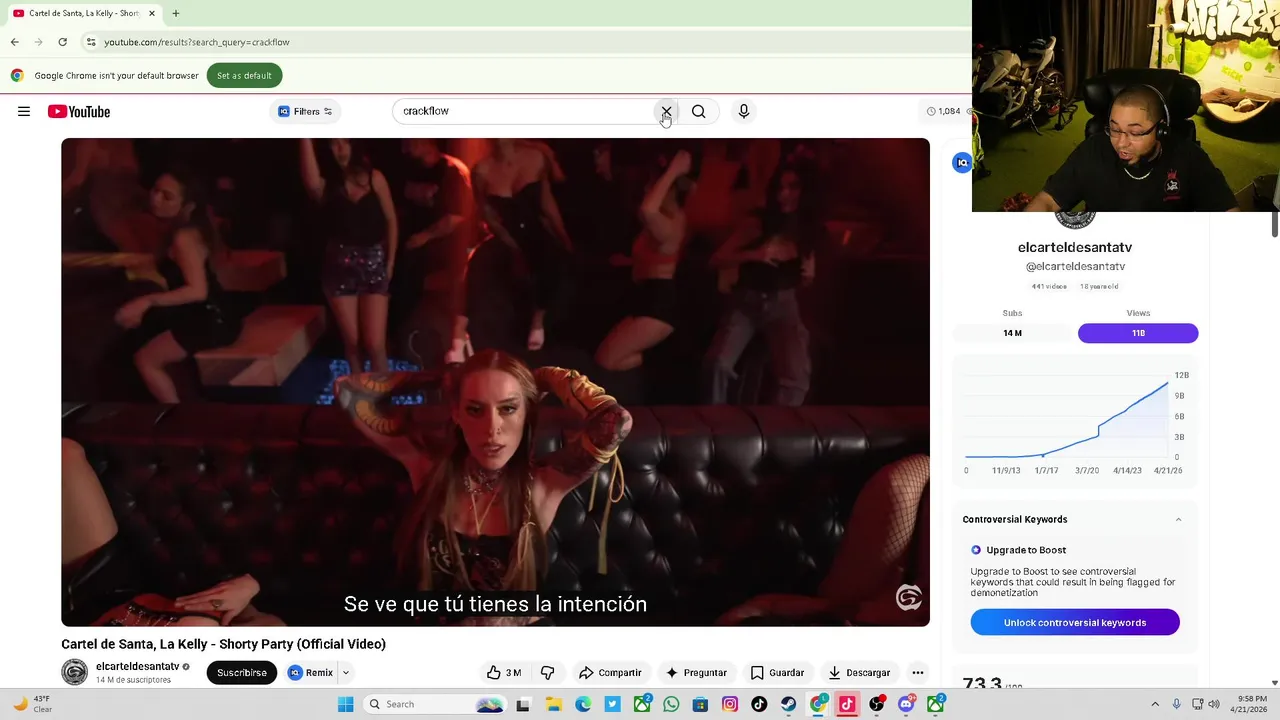Click the page vertical scrollbar thumb
This screenshot has height=720, width=1280.
coord(1275,225)
